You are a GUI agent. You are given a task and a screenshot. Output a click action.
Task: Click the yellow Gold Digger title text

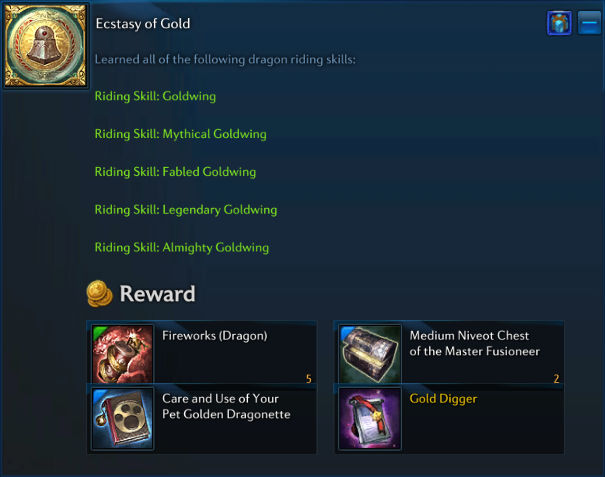pyautogui.click(x=443, y=399)
